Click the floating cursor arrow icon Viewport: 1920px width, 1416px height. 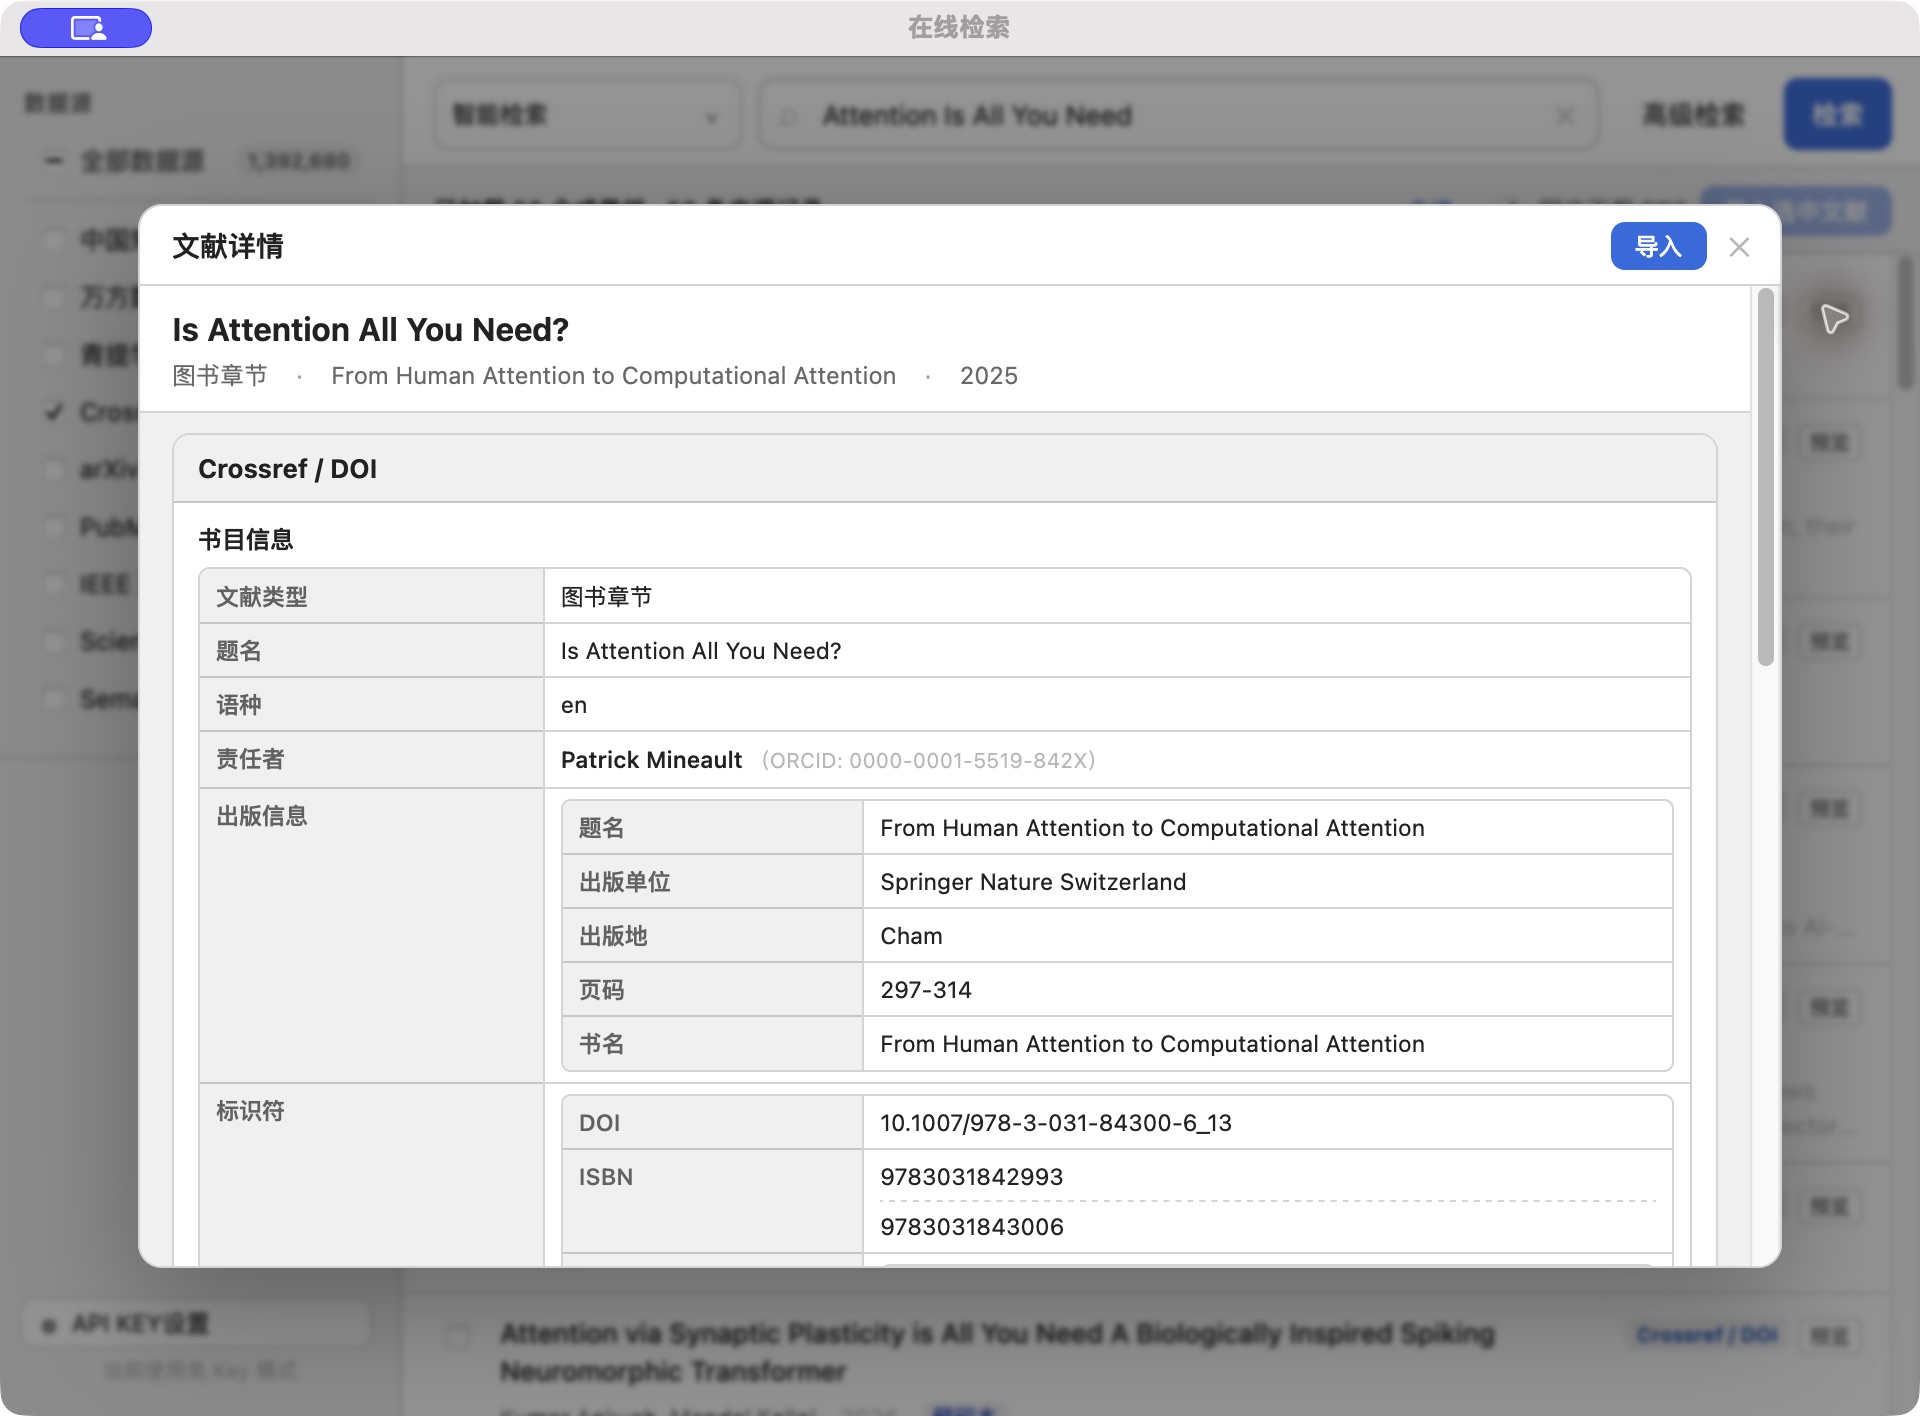coord(1834,319)
